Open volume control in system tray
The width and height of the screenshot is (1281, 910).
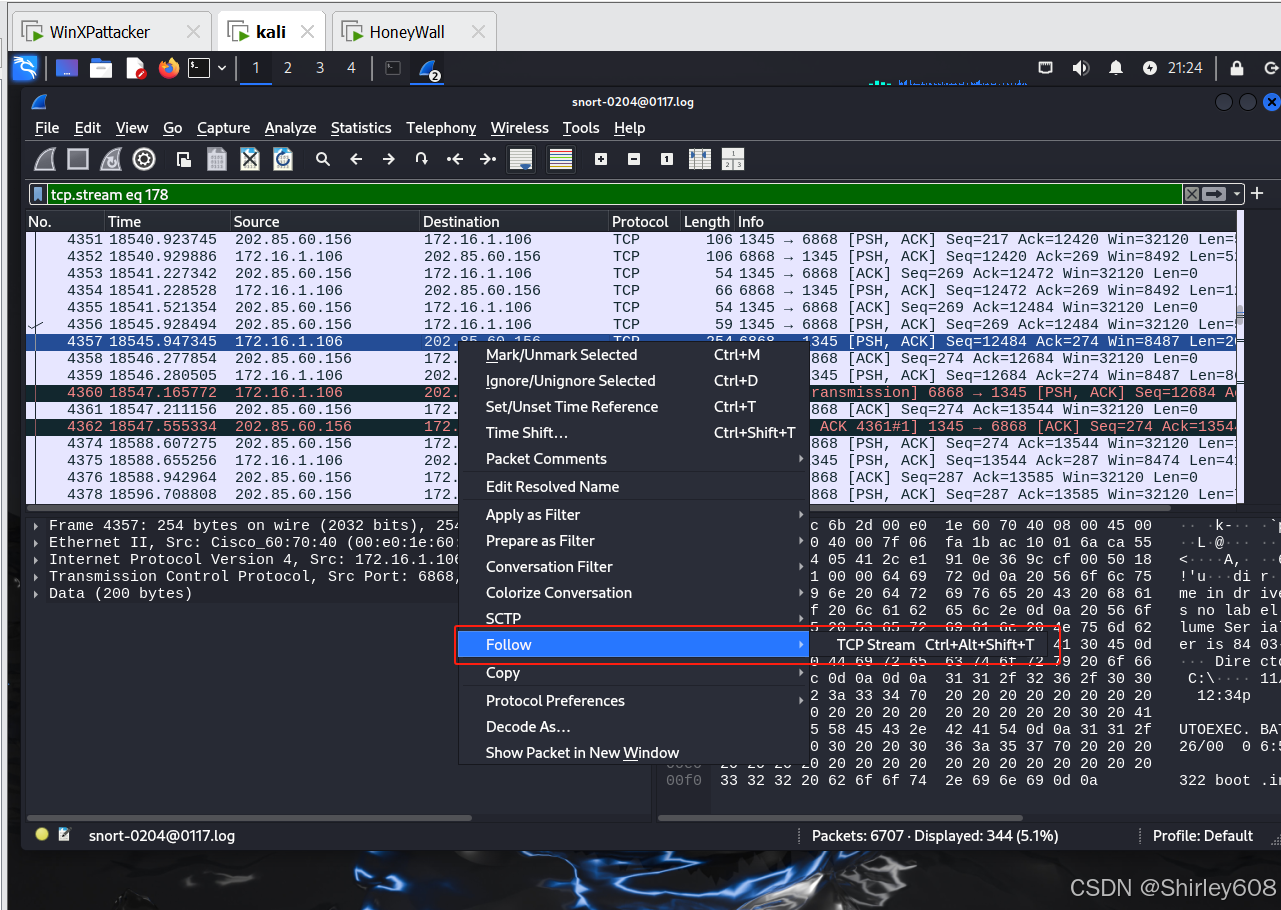click(x=1081, y=68)
